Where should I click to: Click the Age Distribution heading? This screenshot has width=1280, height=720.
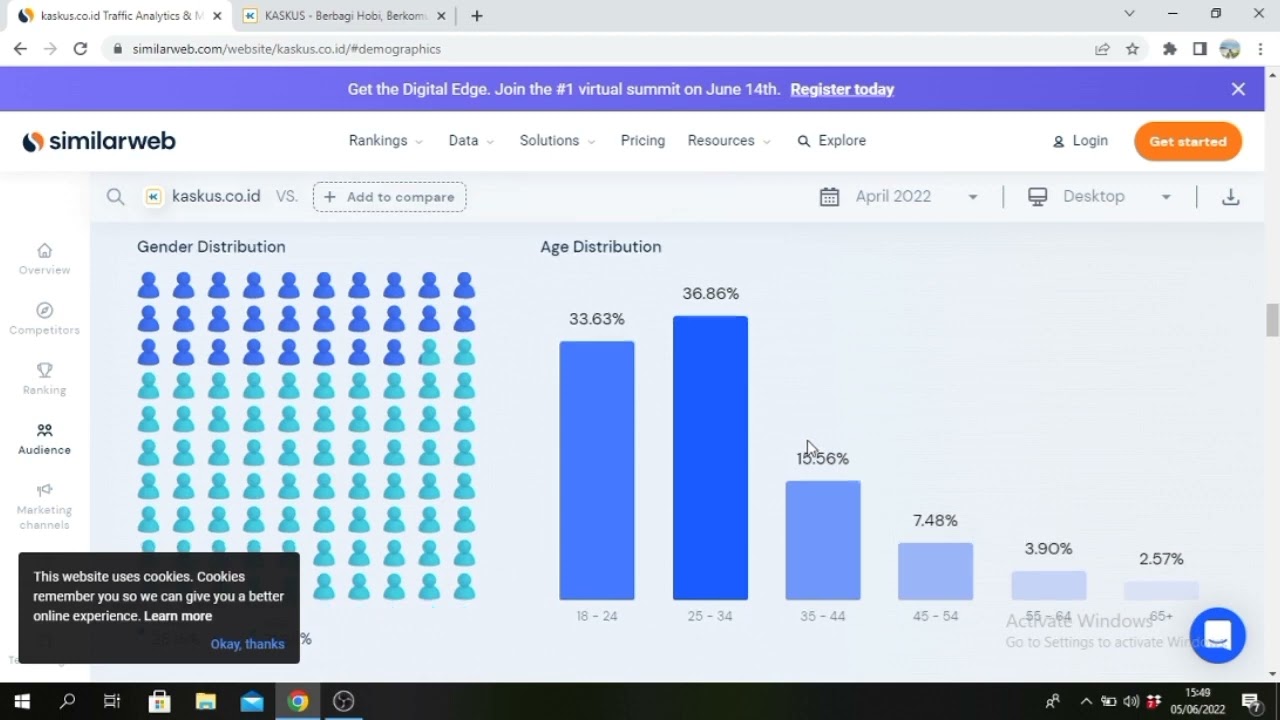point(601,247)
